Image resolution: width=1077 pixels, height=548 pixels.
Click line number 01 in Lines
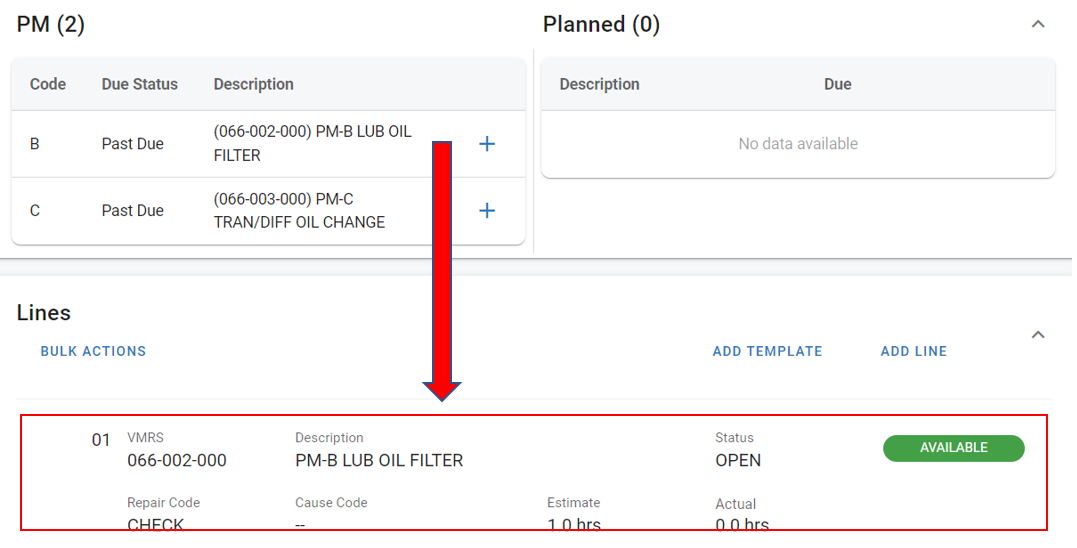point(101,440)
